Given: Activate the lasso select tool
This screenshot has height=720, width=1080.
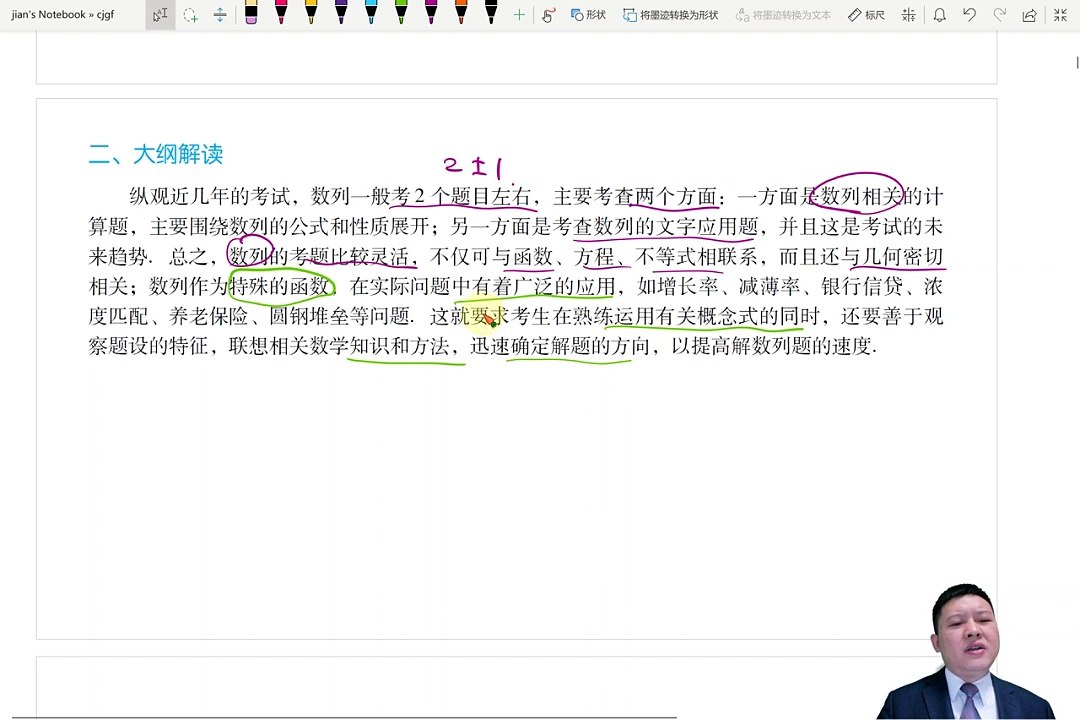Looking at the screenshot, I should coord(190,14).
